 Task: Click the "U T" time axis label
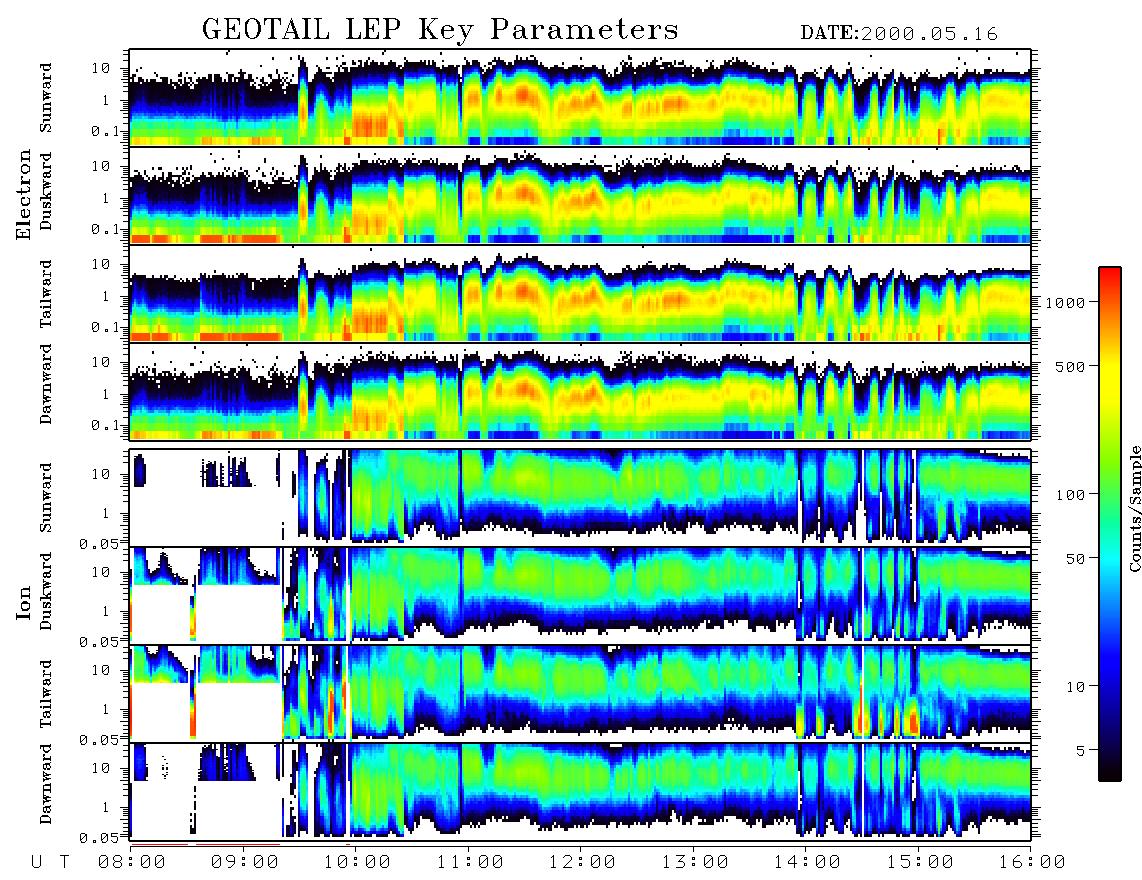pyautogui.click(x=50, y=863)
